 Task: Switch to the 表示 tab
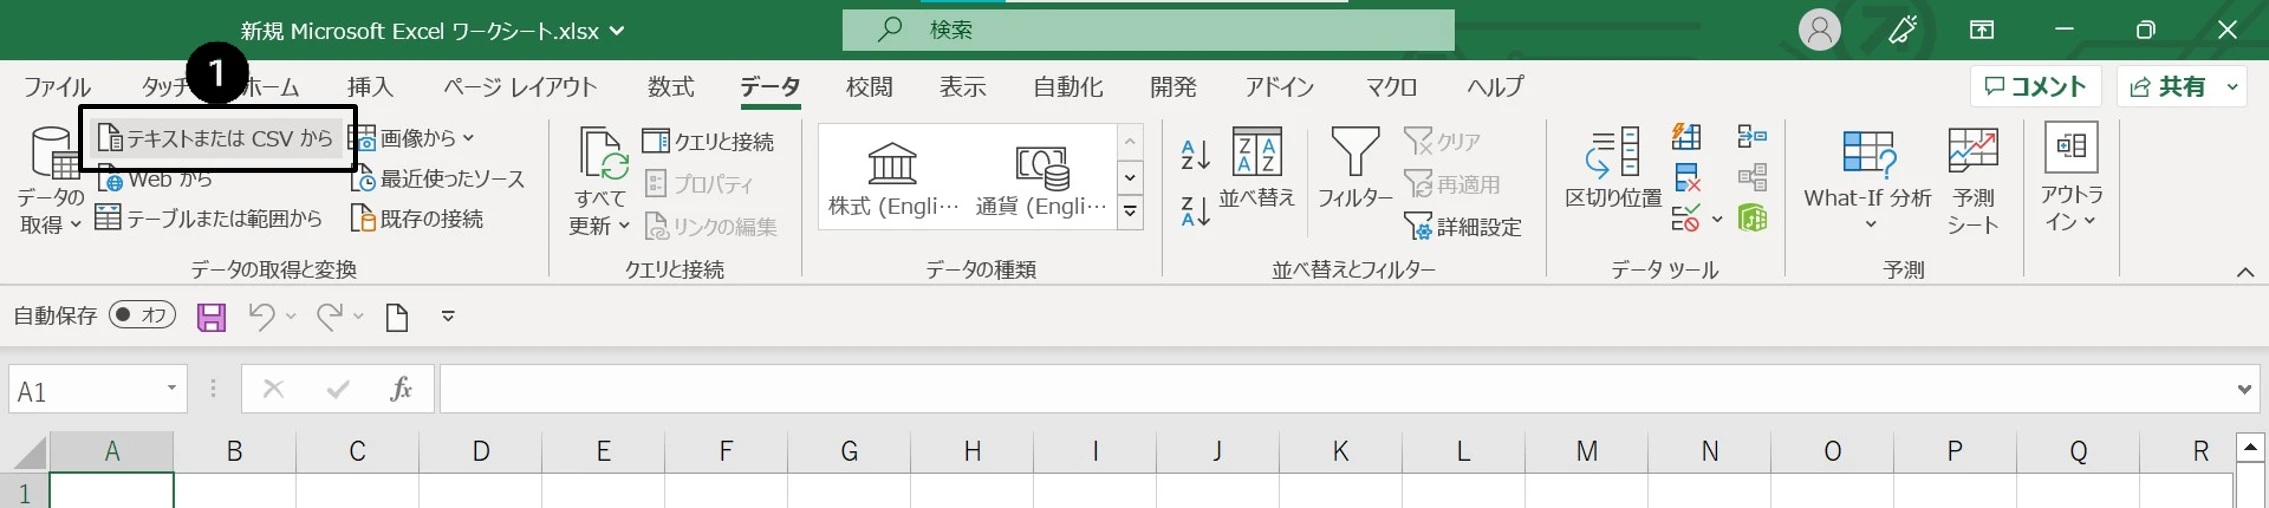click(x=962, y=87)
